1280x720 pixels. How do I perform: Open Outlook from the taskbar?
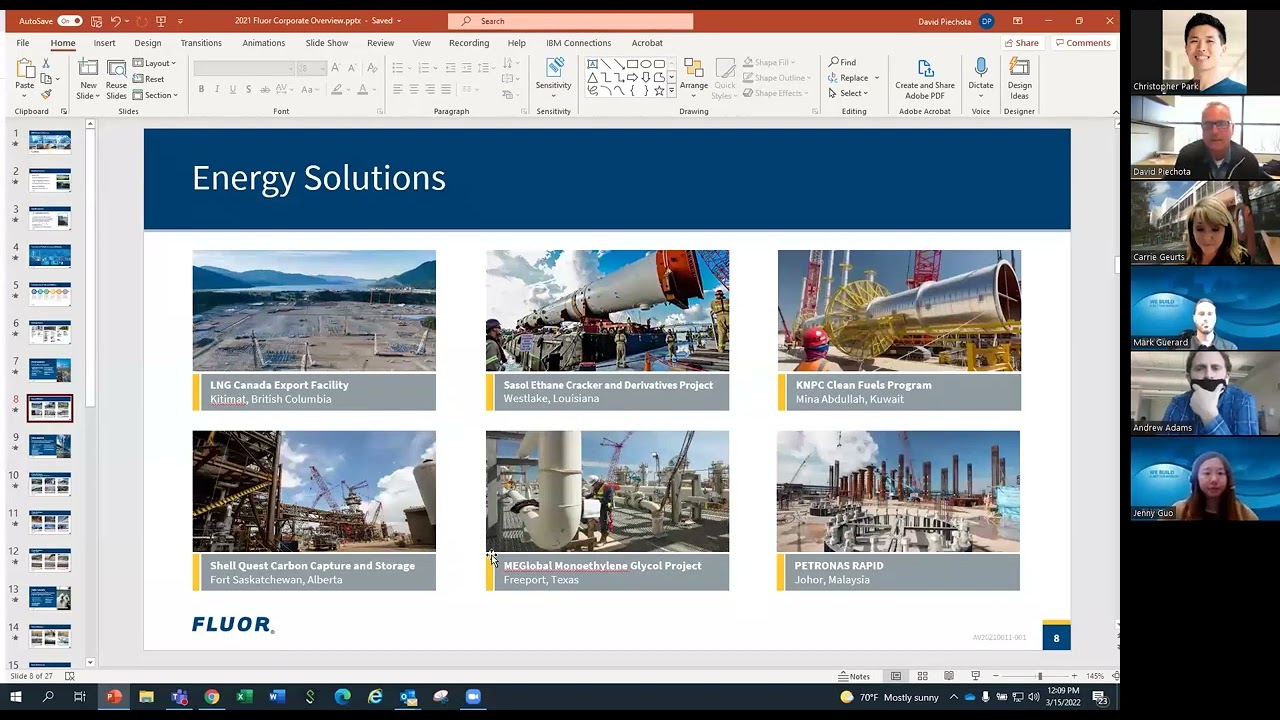[x=408, y=697]
